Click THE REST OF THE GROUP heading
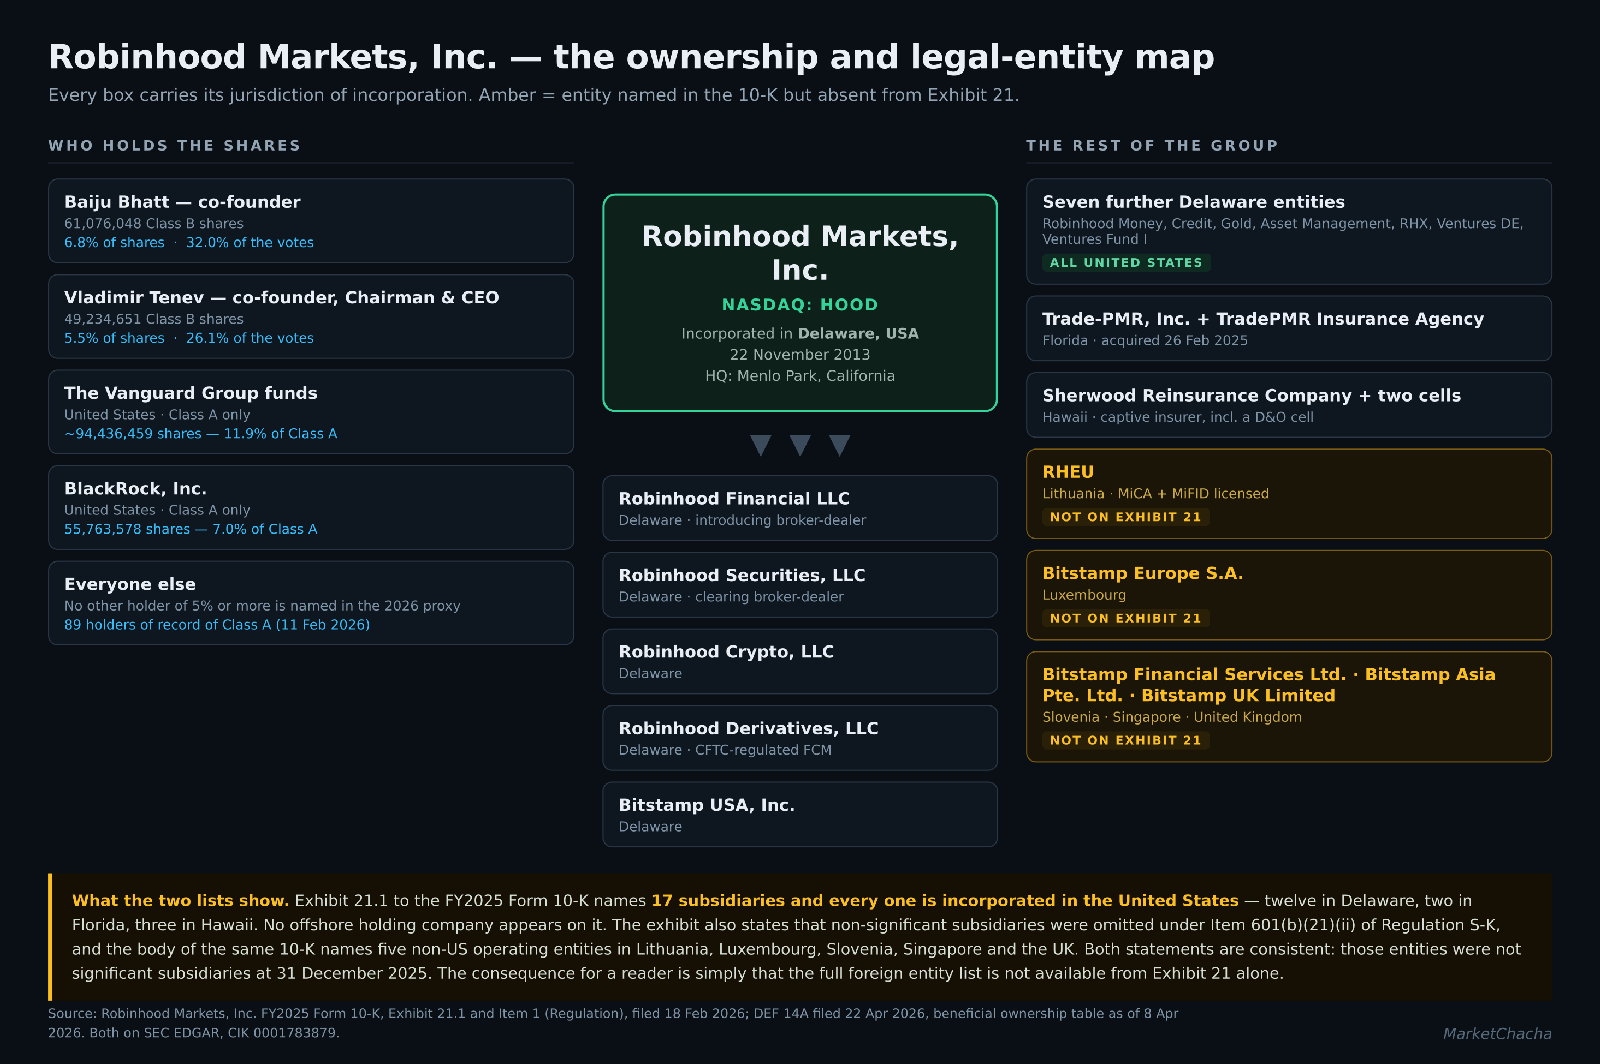The image size is (1600, 1064). pyautogui.click(x=1152, y=146)
